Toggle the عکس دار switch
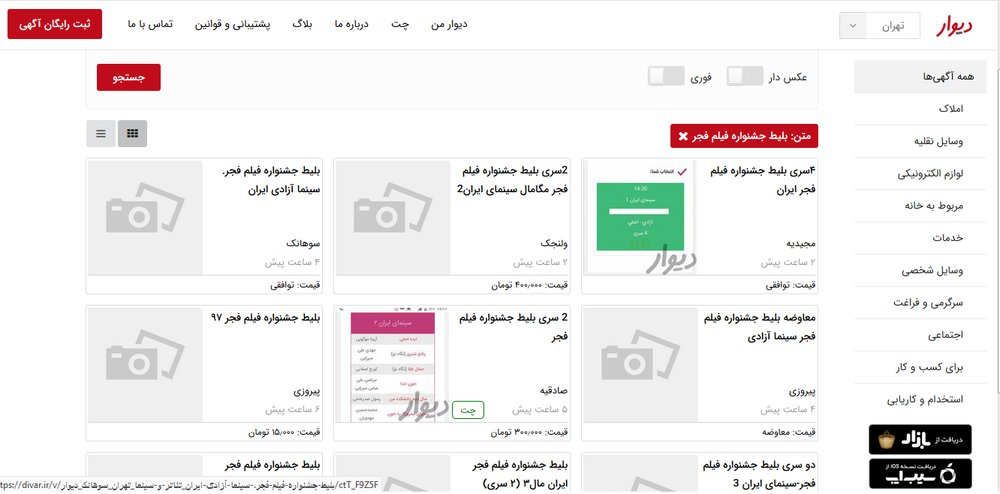 745,76
